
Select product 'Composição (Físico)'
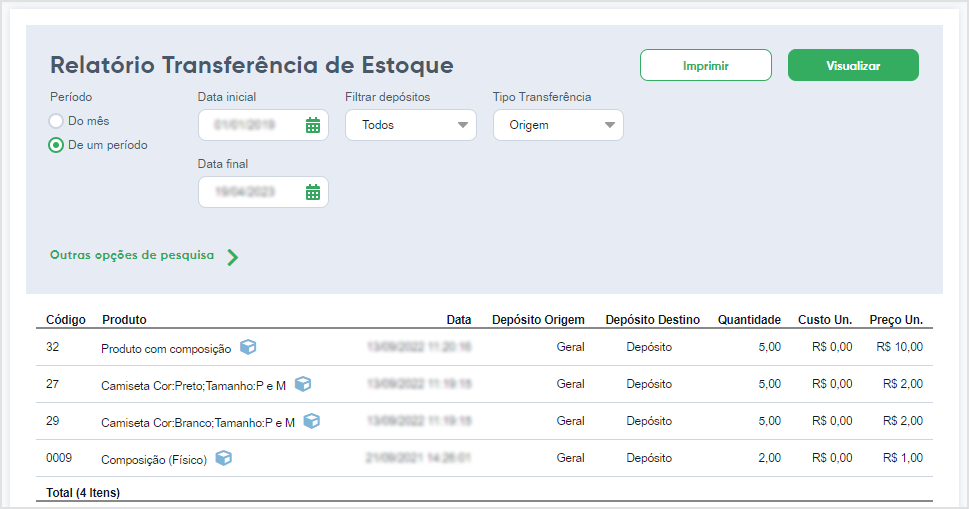coord(154,460)
